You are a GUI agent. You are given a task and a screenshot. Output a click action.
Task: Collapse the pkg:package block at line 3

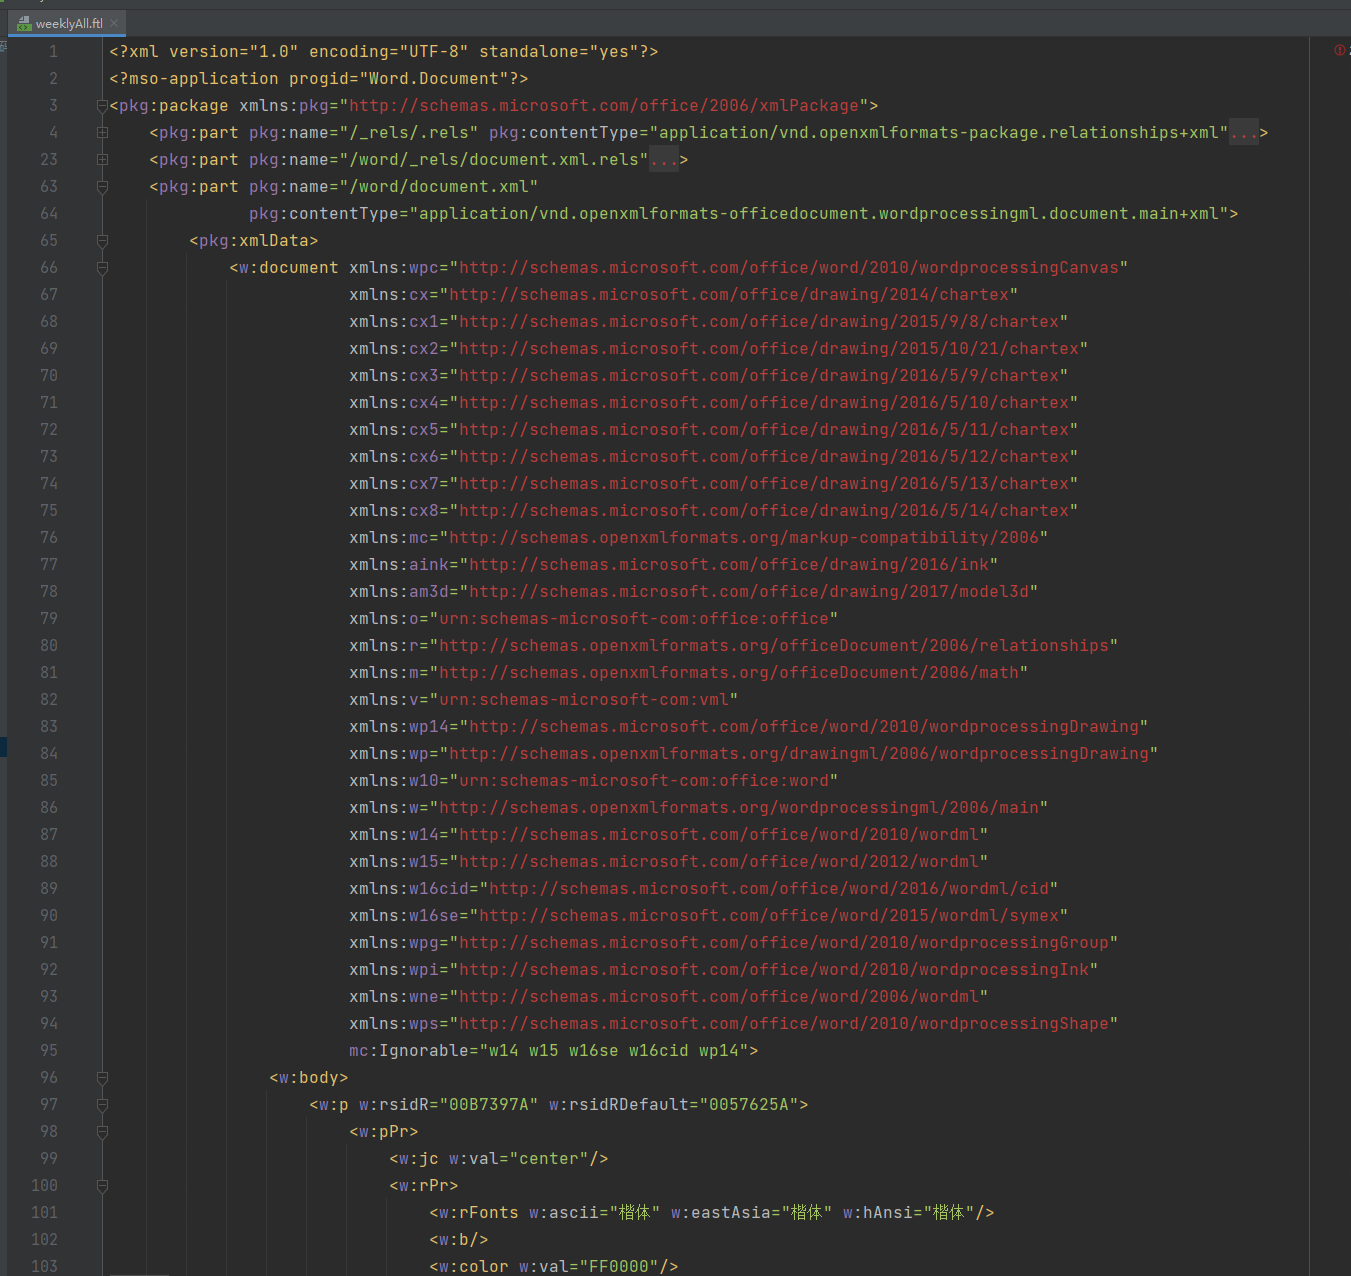click(x=102, y=106)
